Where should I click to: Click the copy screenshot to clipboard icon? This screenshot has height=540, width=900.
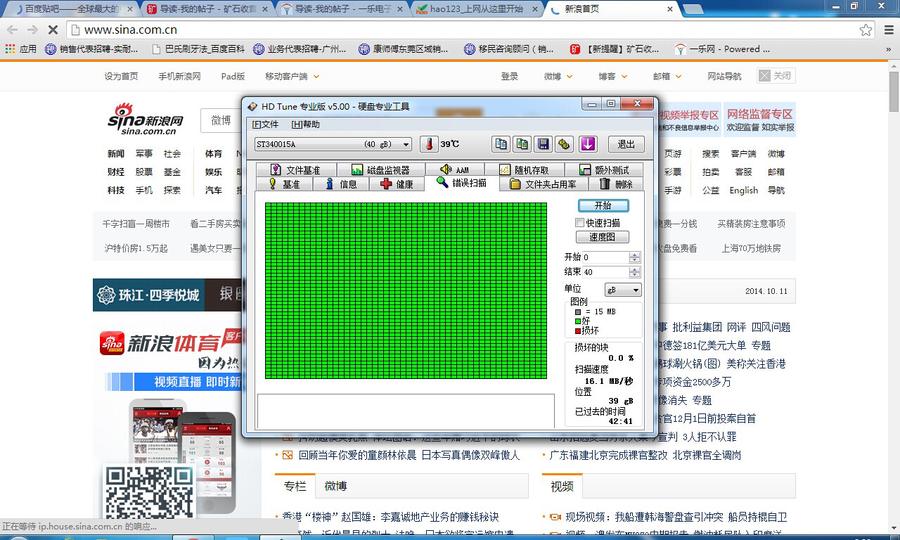pyautogui.click(x=522, y=144)
